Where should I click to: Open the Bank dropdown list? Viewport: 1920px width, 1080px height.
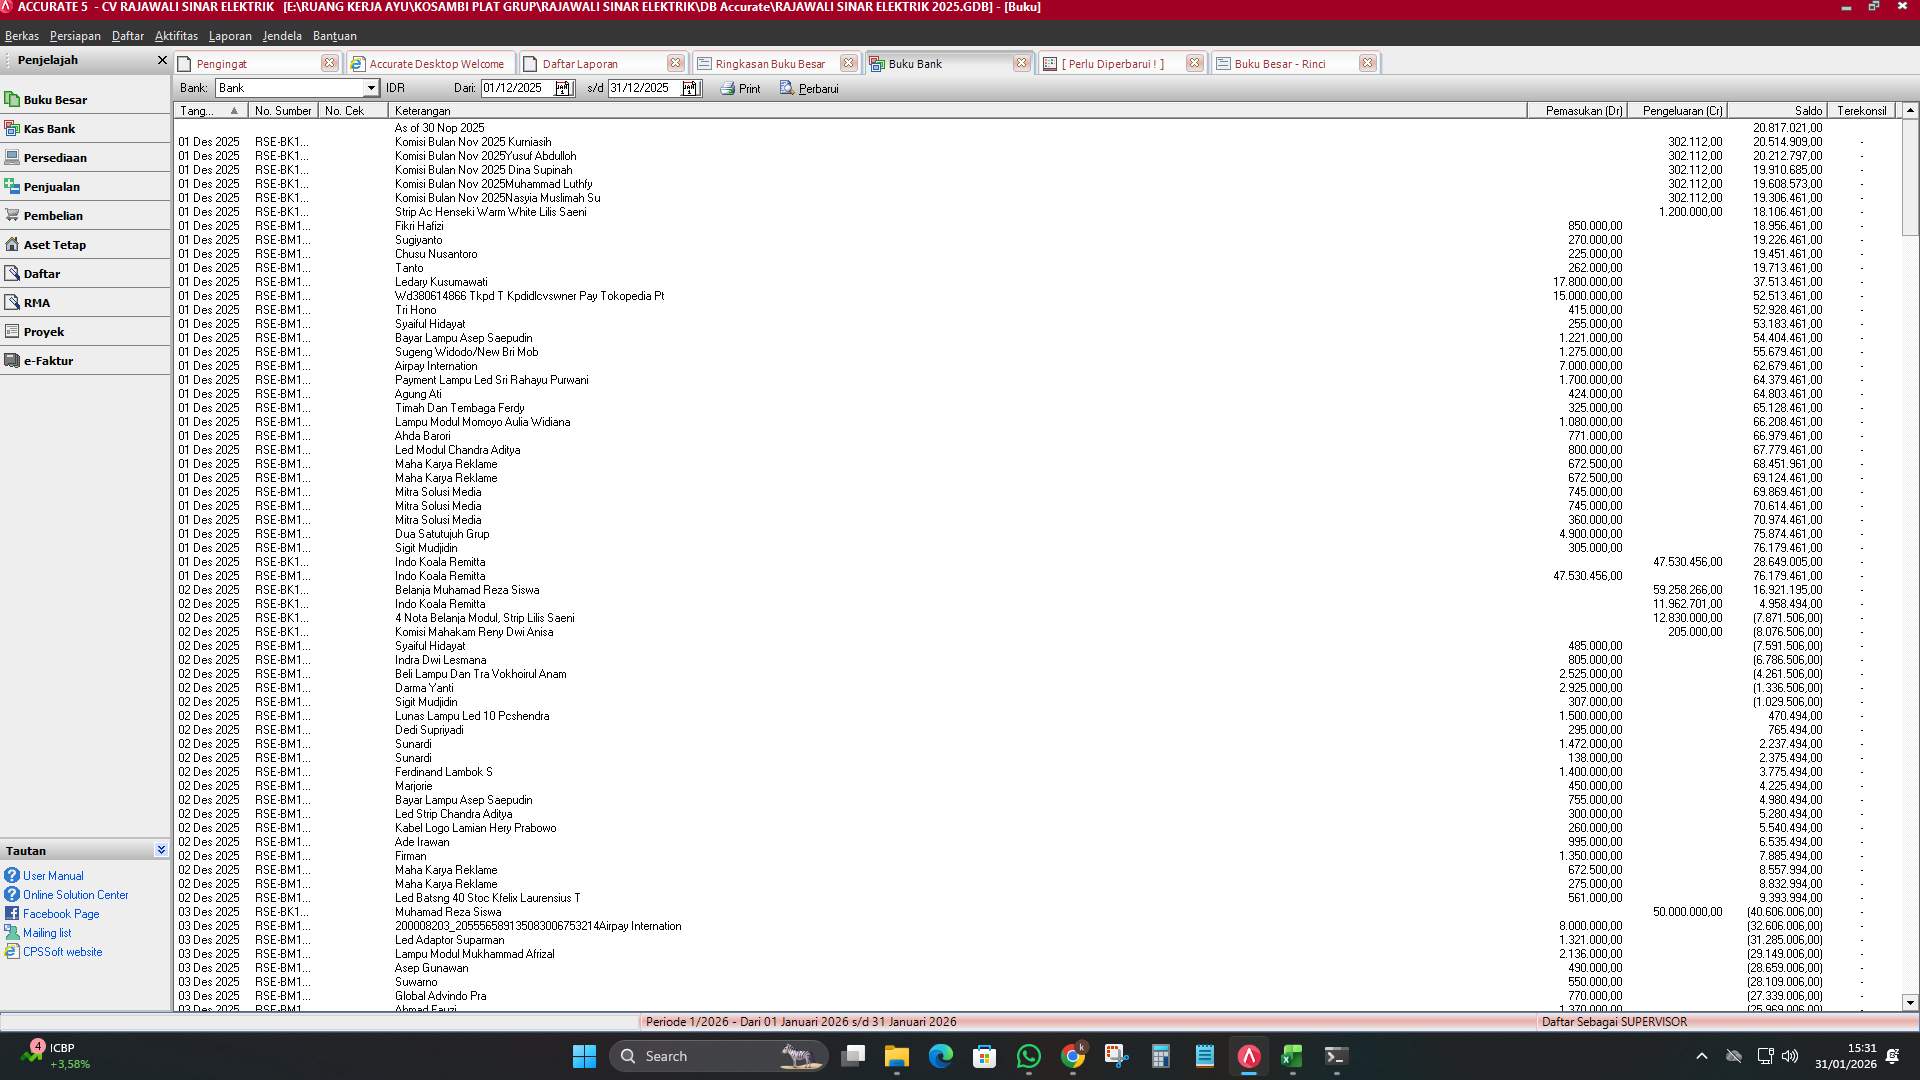click(371, 88)
